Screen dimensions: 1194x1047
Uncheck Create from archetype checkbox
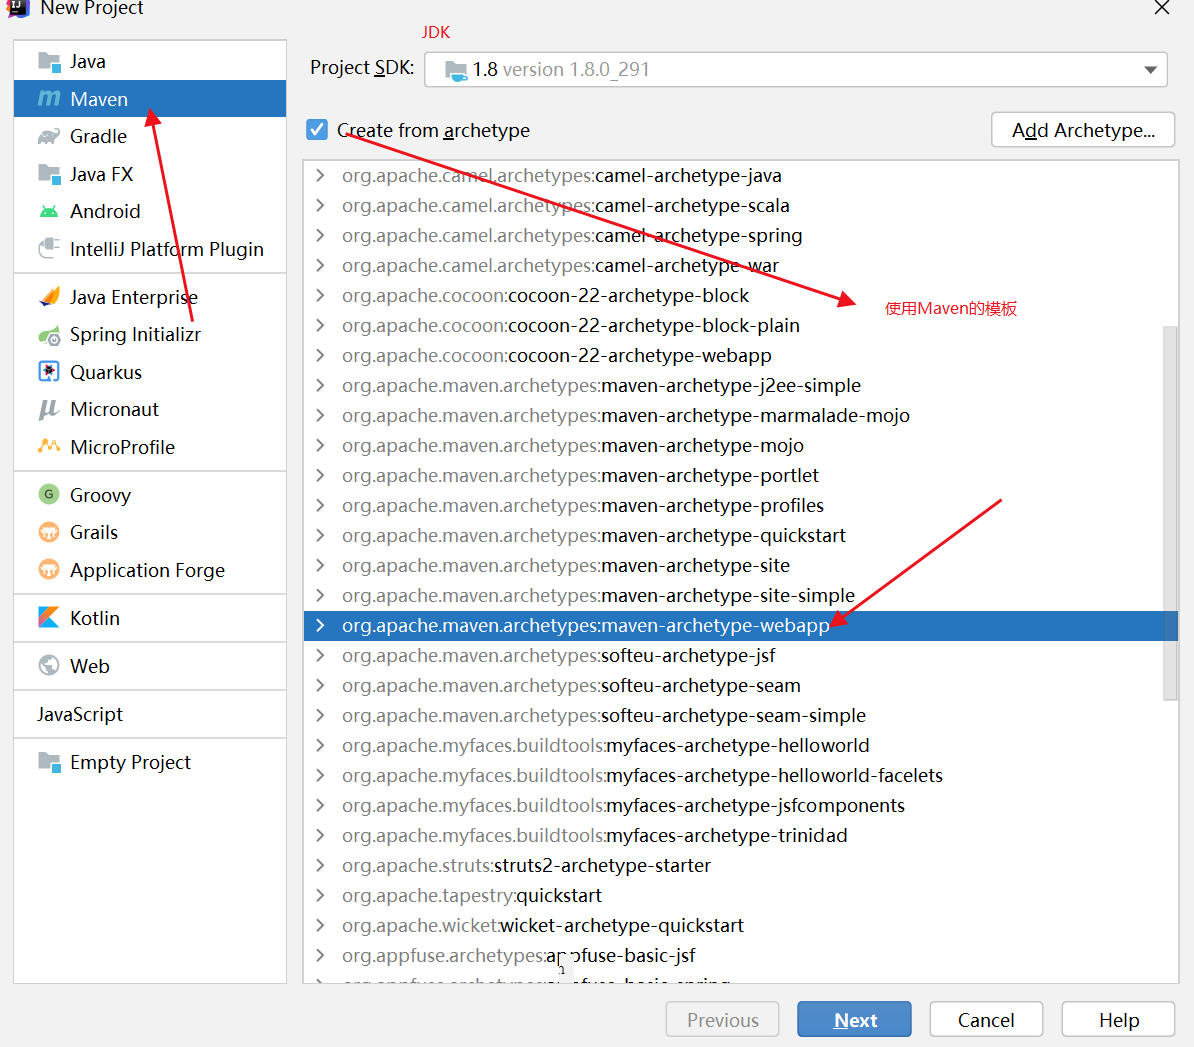click(318, 129)
